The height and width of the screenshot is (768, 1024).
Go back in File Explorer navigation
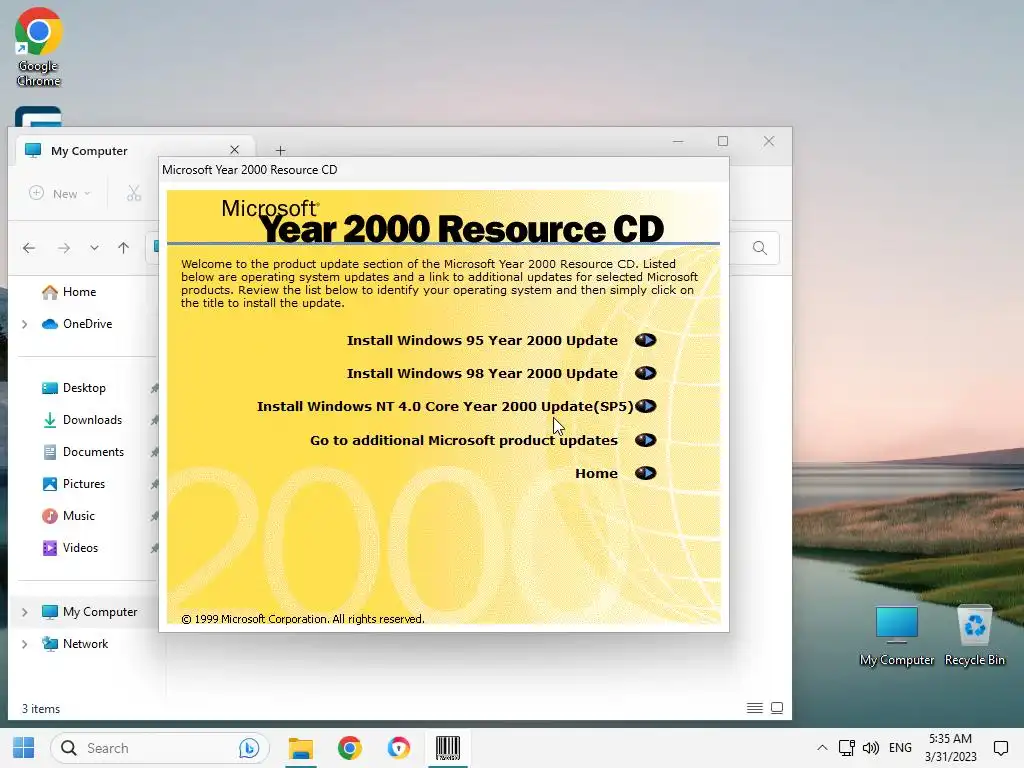[x=29, y=248]
